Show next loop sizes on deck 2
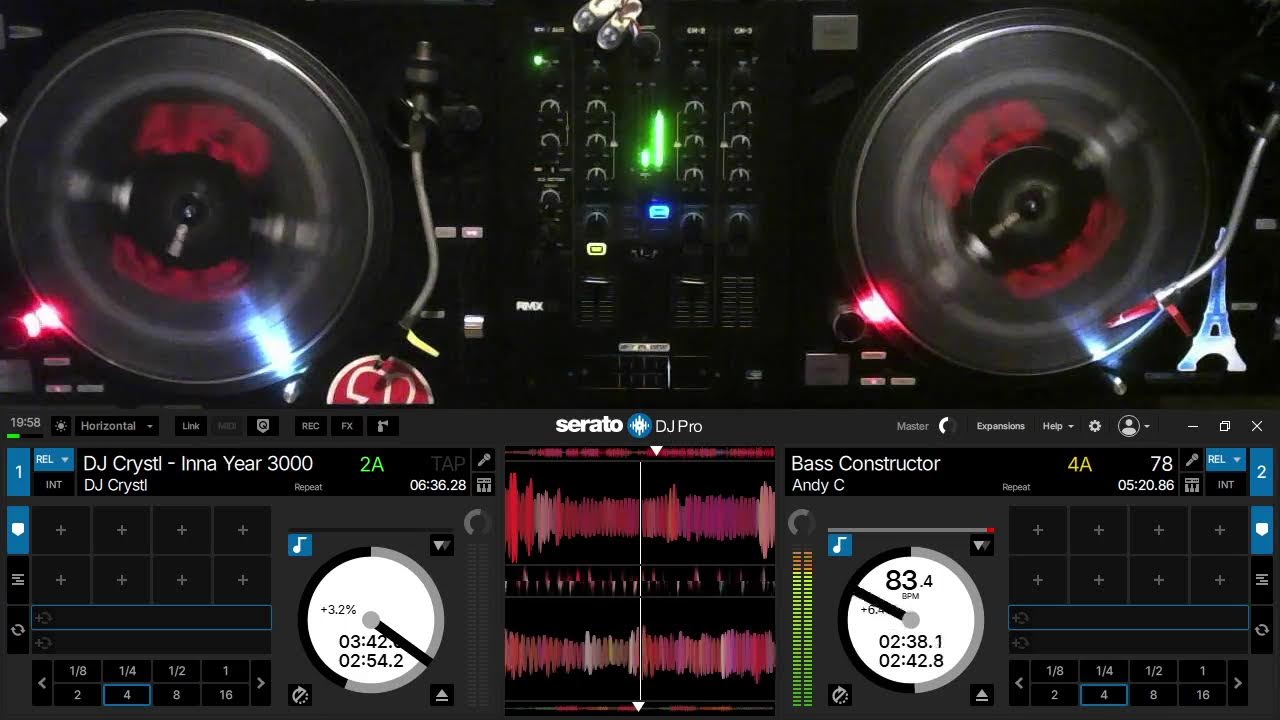This screenshot has width=1280, height=720. 1238,683
